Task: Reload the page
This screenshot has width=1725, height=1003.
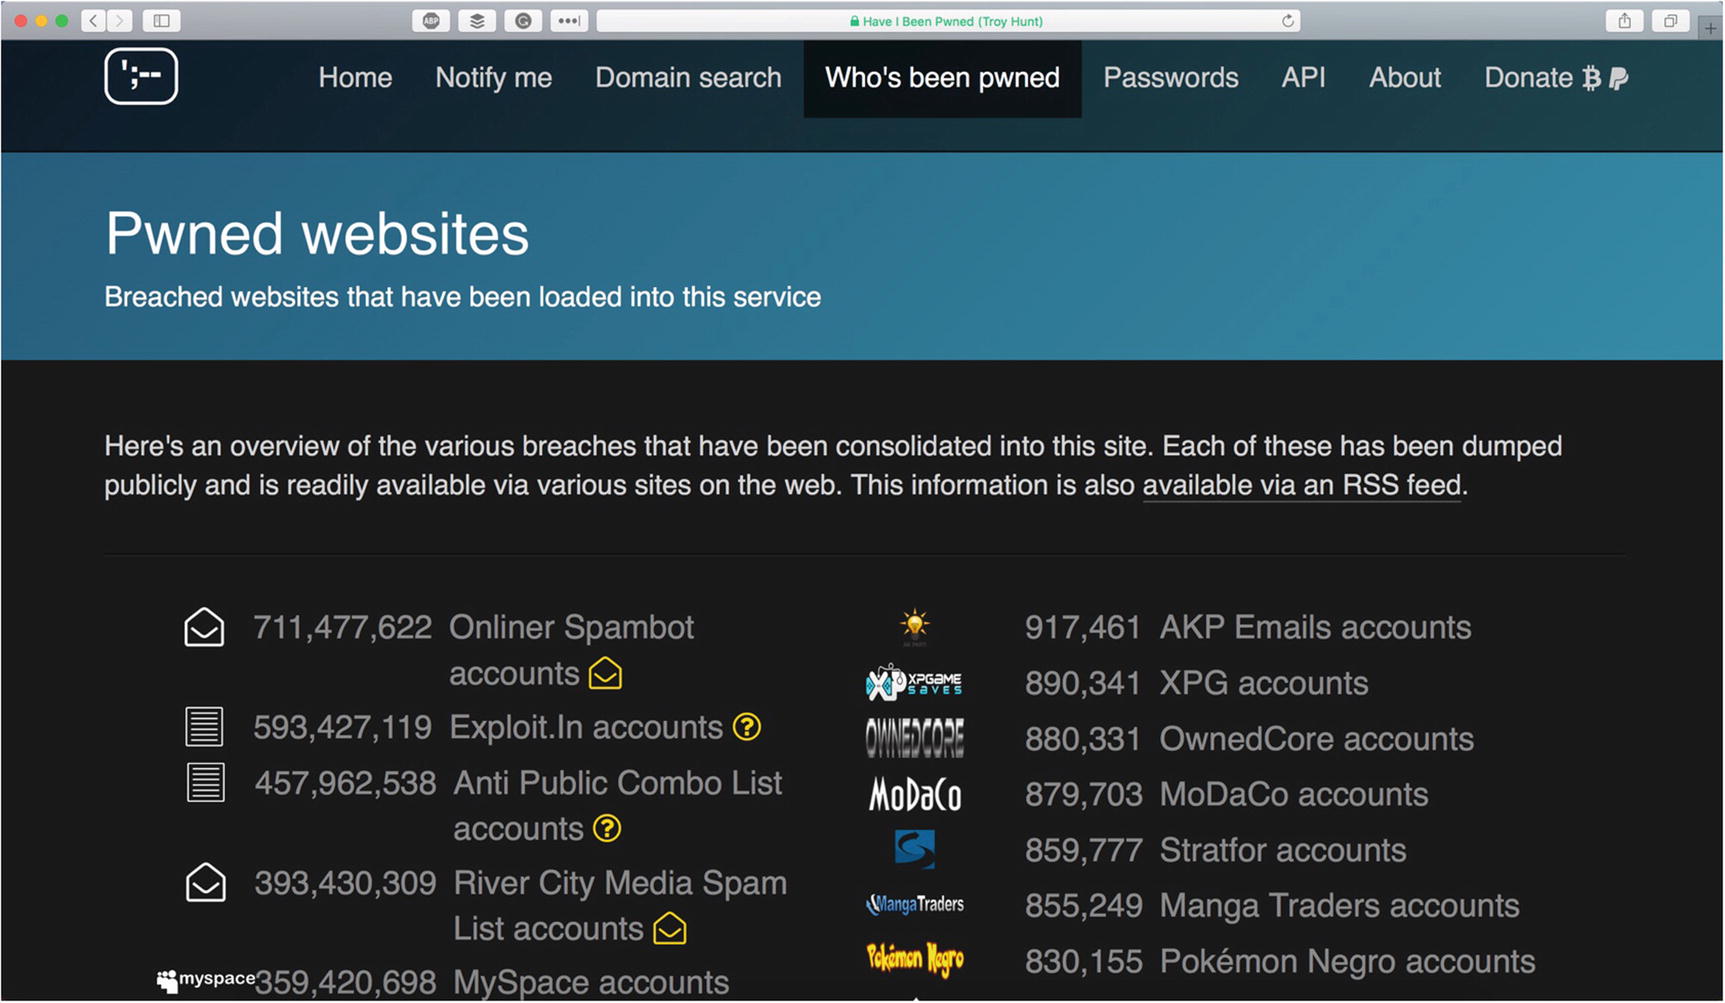Action: point(1287,20)
